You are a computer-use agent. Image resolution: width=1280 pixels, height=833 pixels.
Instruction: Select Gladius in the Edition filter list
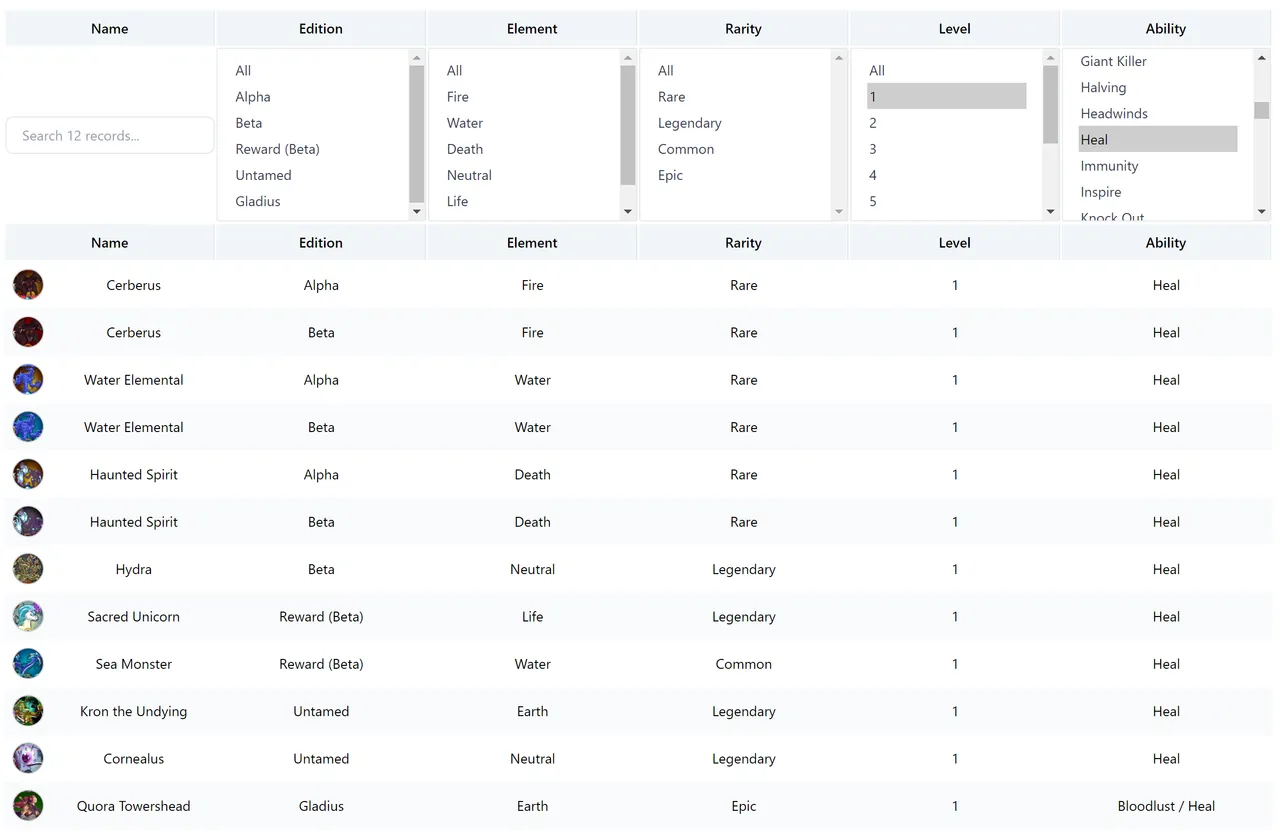click(x=315, y=201)
